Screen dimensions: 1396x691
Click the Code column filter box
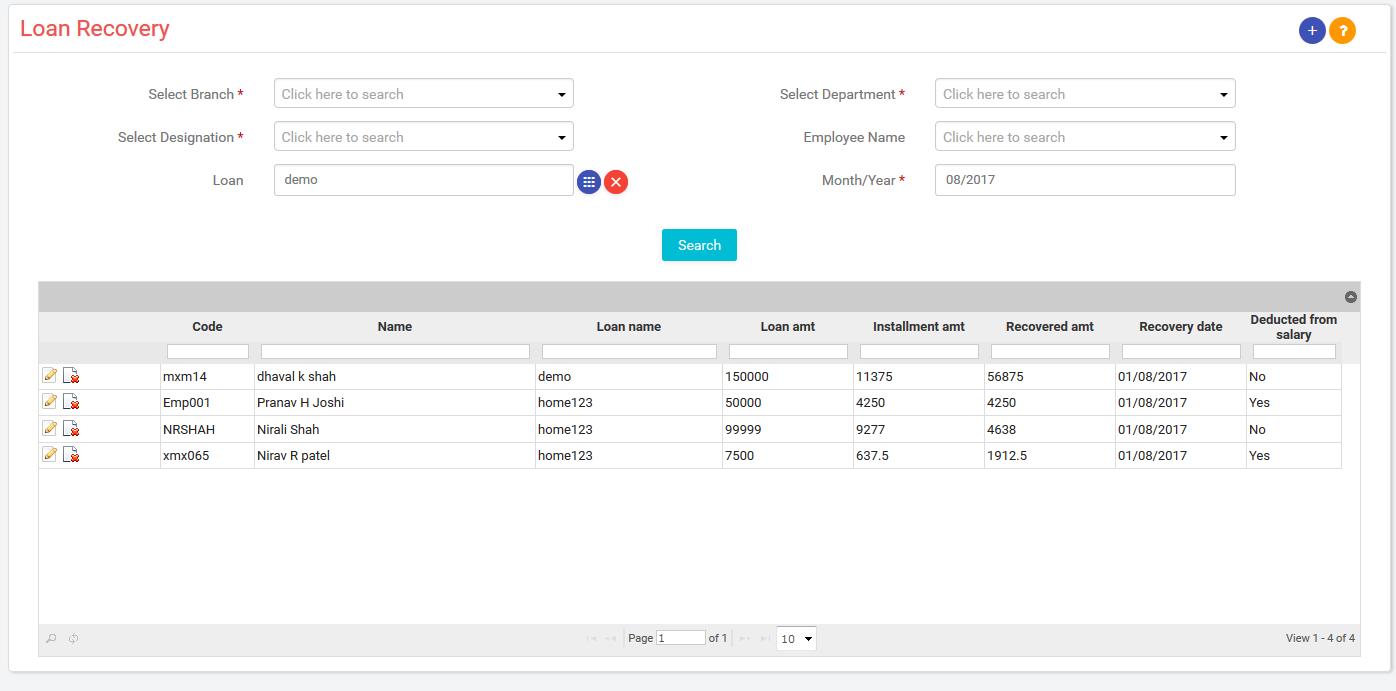[x=208, y=352]
